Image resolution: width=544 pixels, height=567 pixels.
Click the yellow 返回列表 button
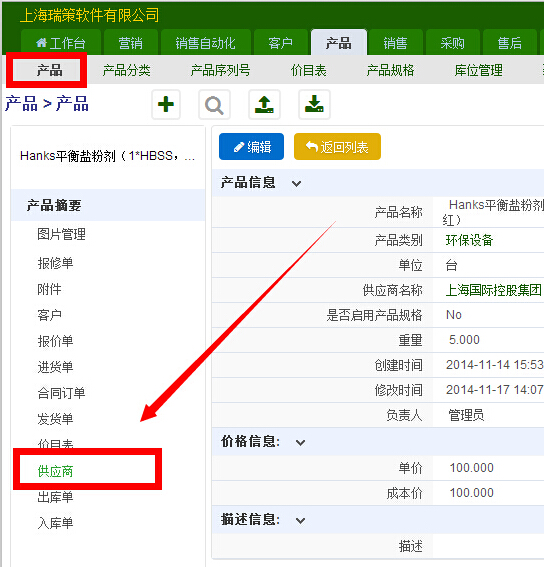[337, 146]
